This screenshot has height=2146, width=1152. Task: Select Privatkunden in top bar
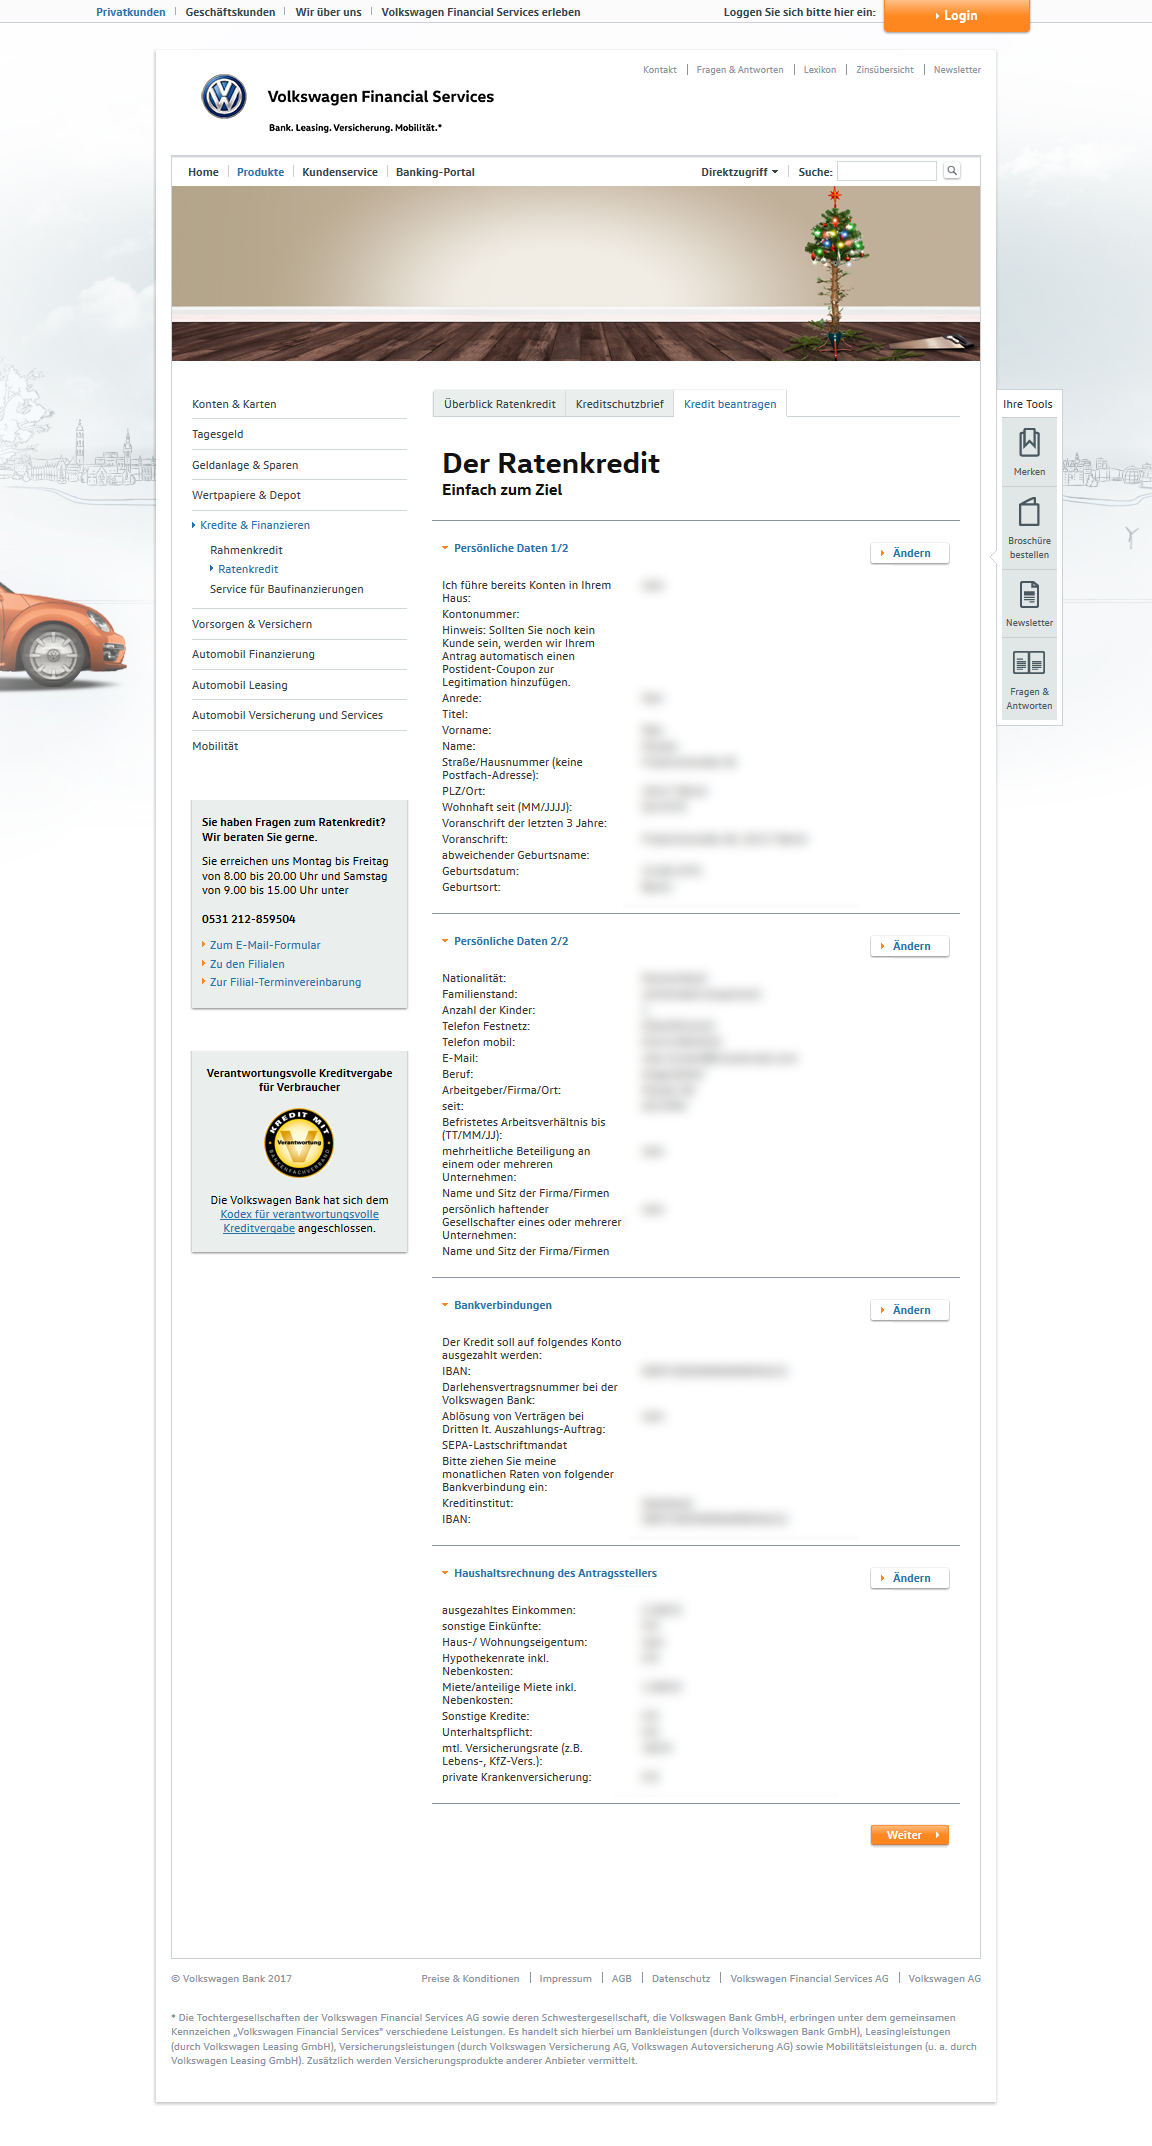click(x=131, y=12)
